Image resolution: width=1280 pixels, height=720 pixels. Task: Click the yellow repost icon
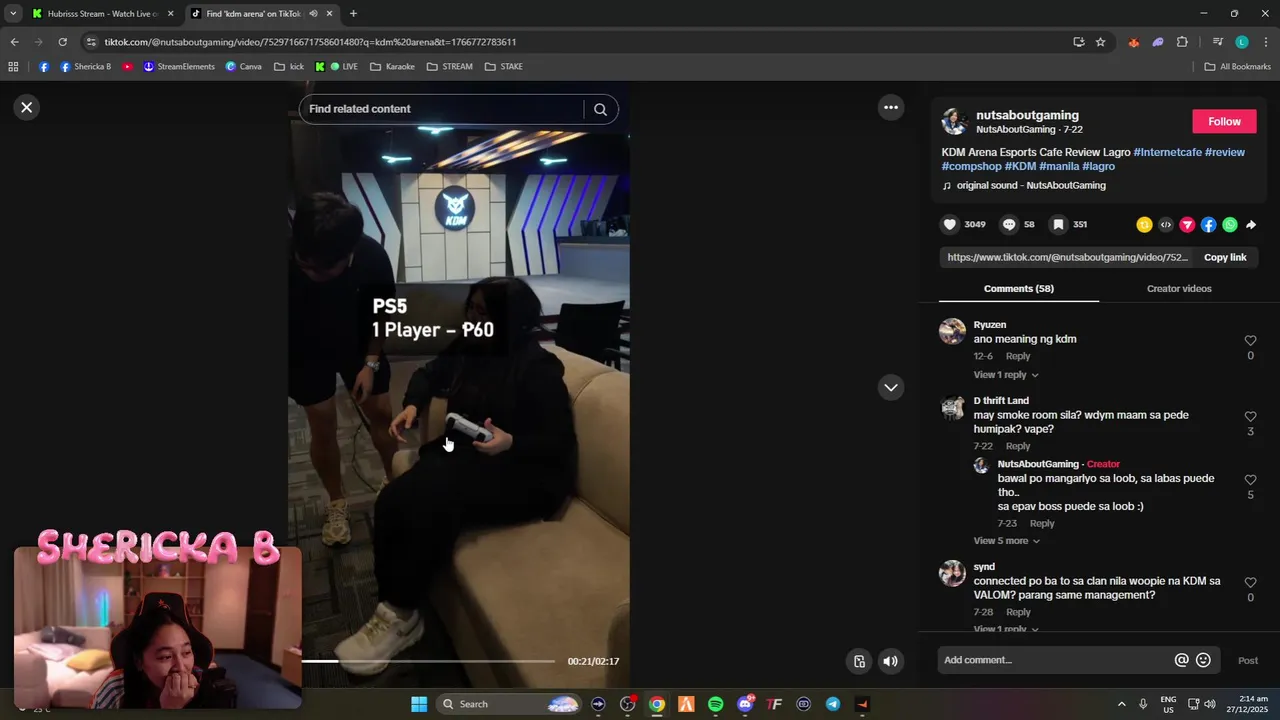[x=1144, y=225]
